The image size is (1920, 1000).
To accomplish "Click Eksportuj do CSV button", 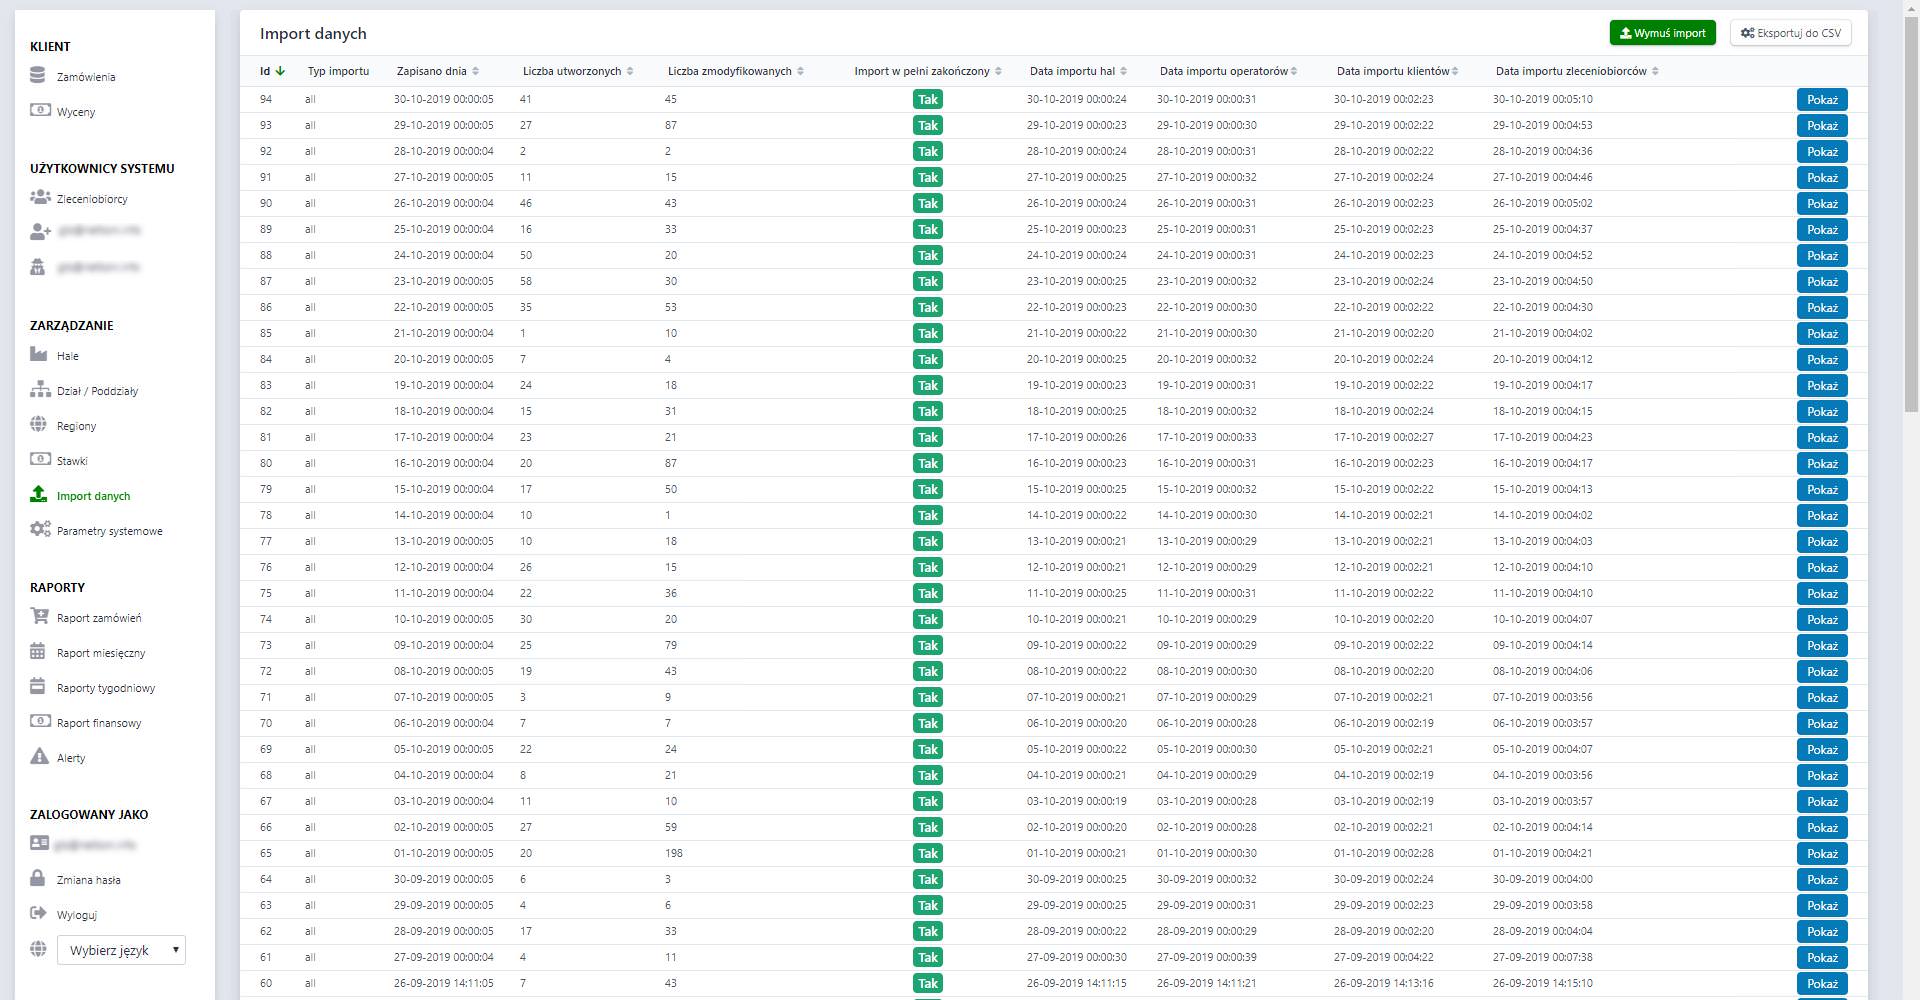I will click(x=1790, y=33).
